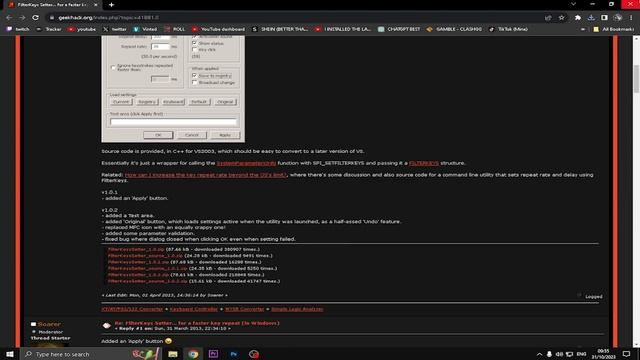Toggle Ignore keystrokes checkbox in dialog image
Viewport: 640px width, 360px height.
click(x=113, y=67)
